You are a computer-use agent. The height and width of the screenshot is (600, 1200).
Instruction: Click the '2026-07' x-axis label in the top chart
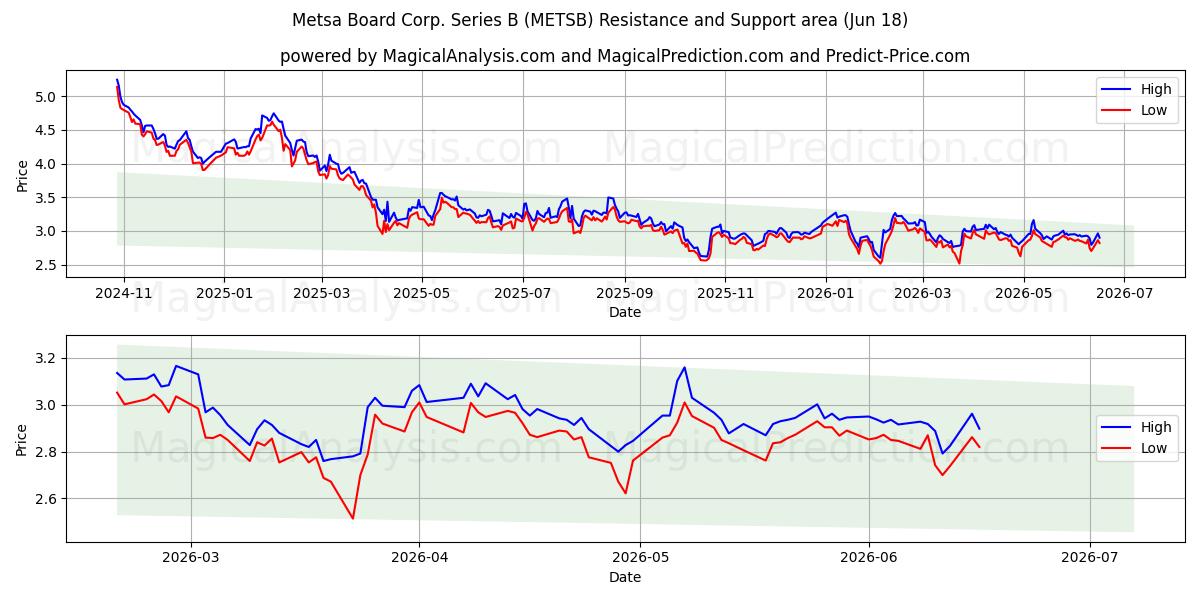coord(1123,293)
